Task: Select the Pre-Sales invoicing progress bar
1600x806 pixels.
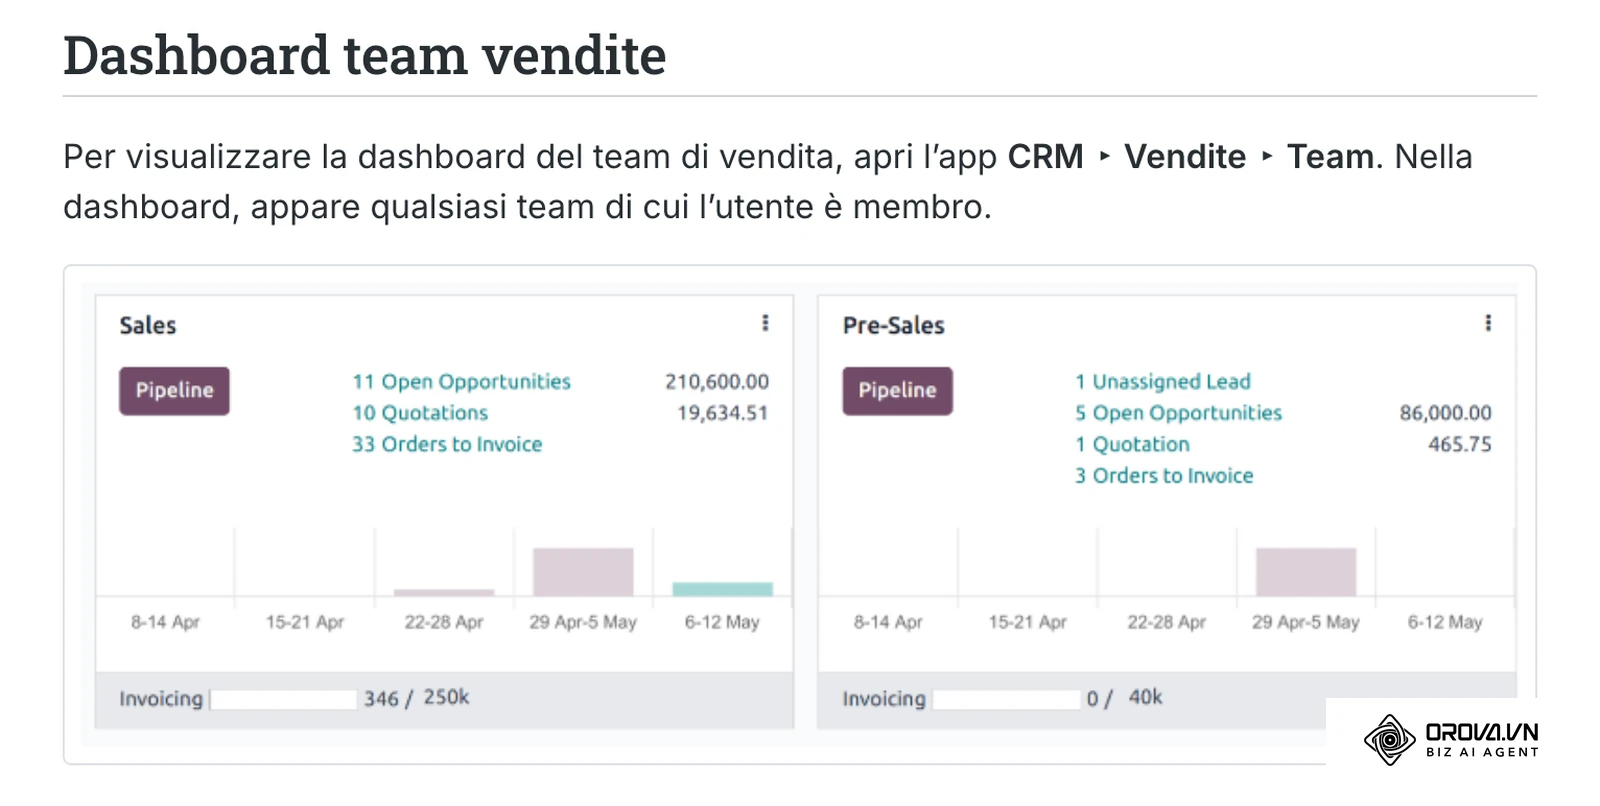Action: tap(1007, 699)
